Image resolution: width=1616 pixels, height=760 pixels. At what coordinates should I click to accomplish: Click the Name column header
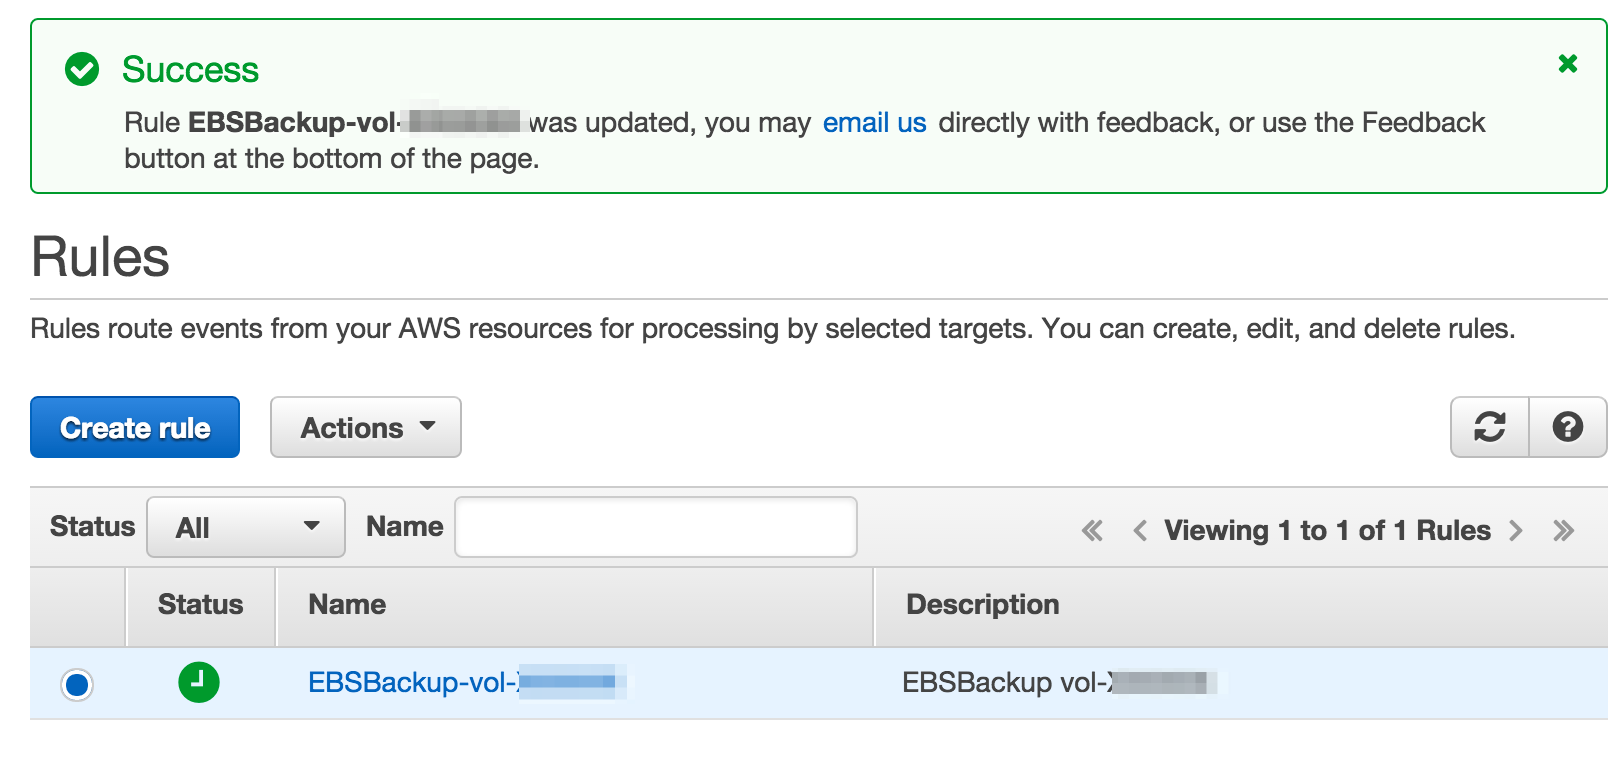coord(345,604)
